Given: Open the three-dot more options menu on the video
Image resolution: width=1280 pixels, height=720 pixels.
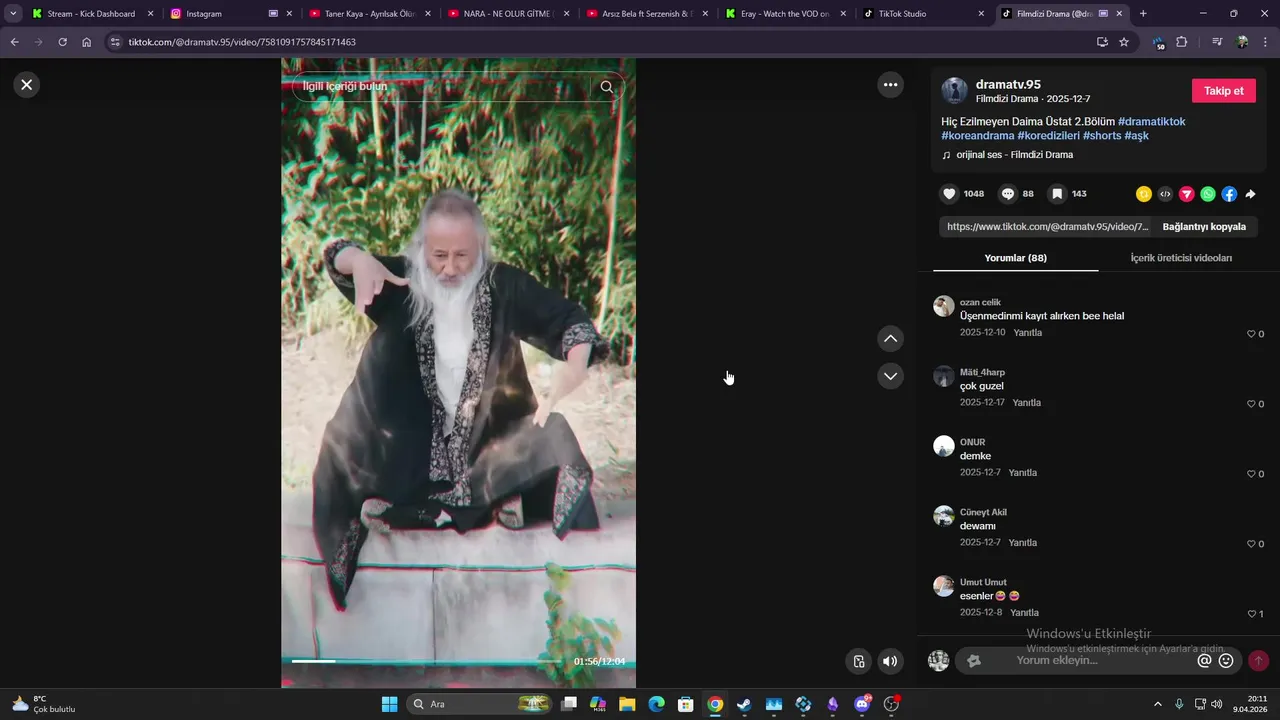Looking at the screenshot, I should coord(890,85).
